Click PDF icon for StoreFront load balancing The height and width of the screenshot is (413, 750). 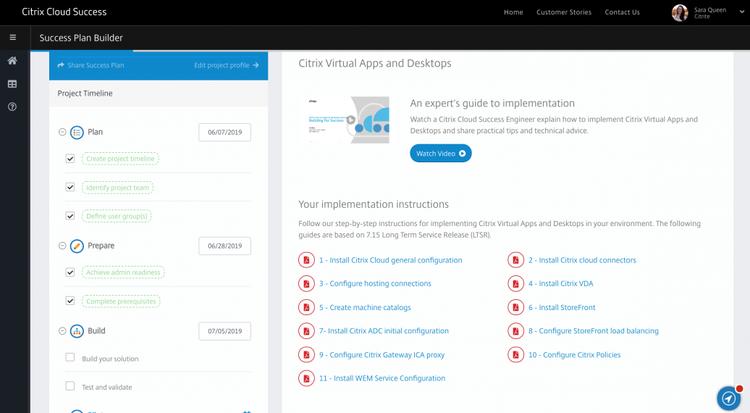tap(516, 331)
